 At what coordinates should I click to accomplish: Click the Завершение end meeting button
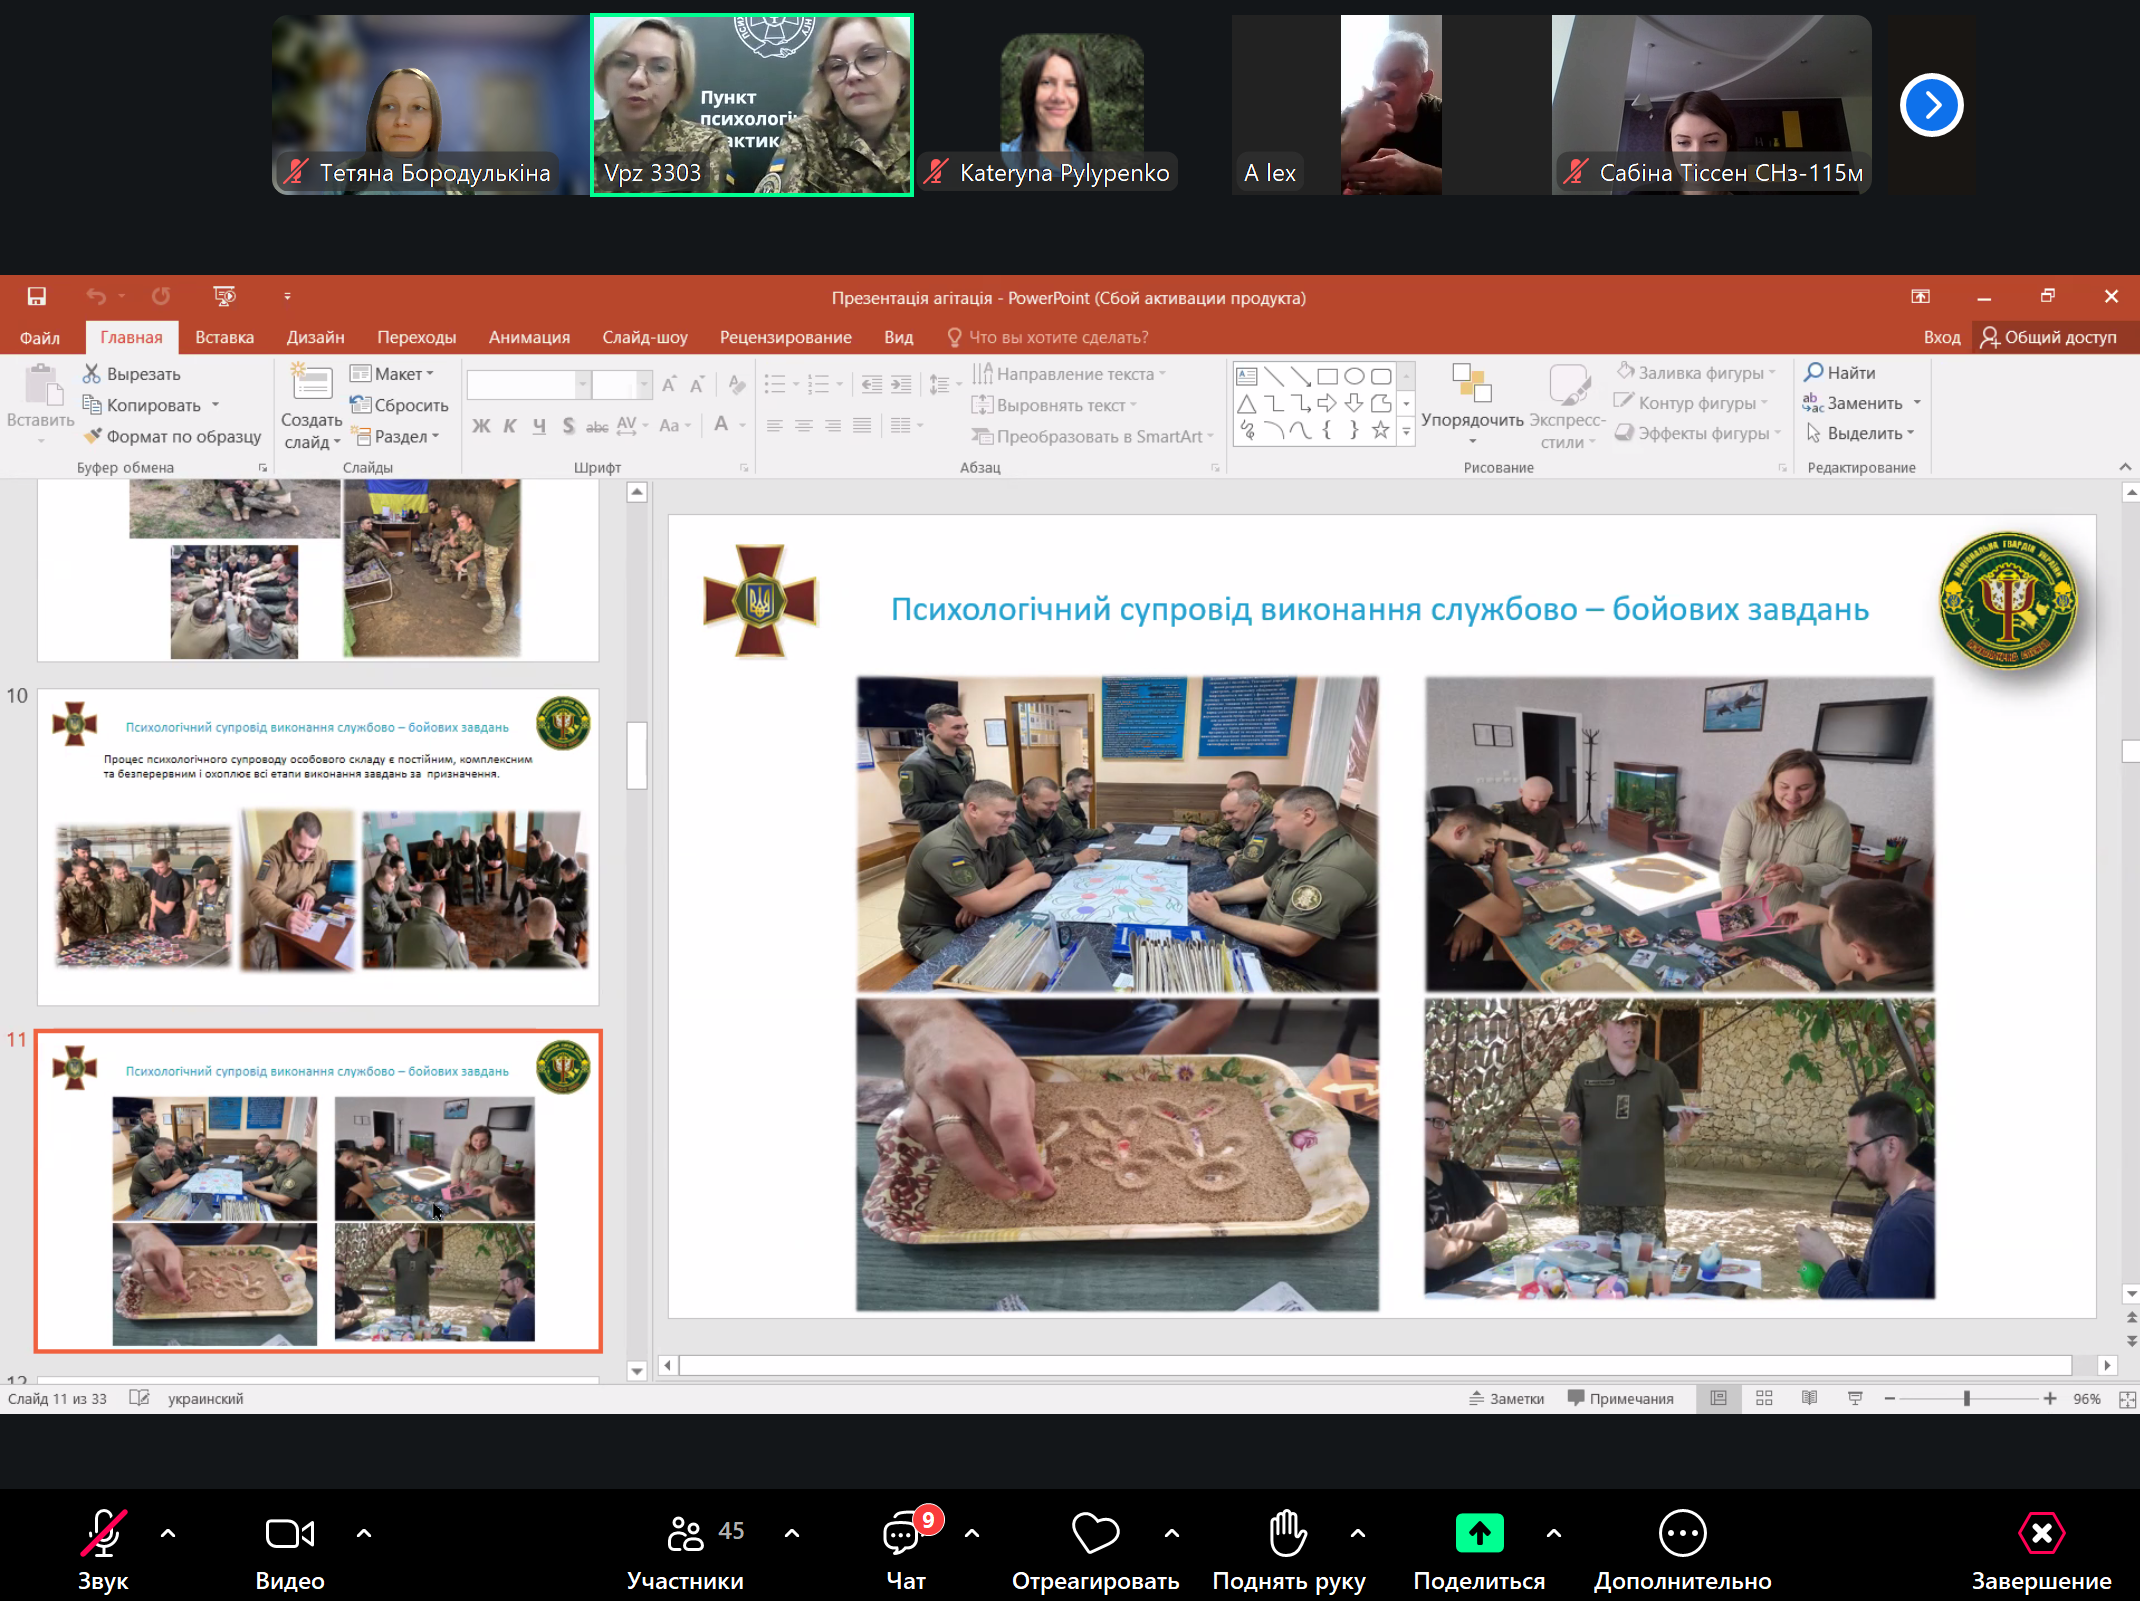coord(2041,1534)
